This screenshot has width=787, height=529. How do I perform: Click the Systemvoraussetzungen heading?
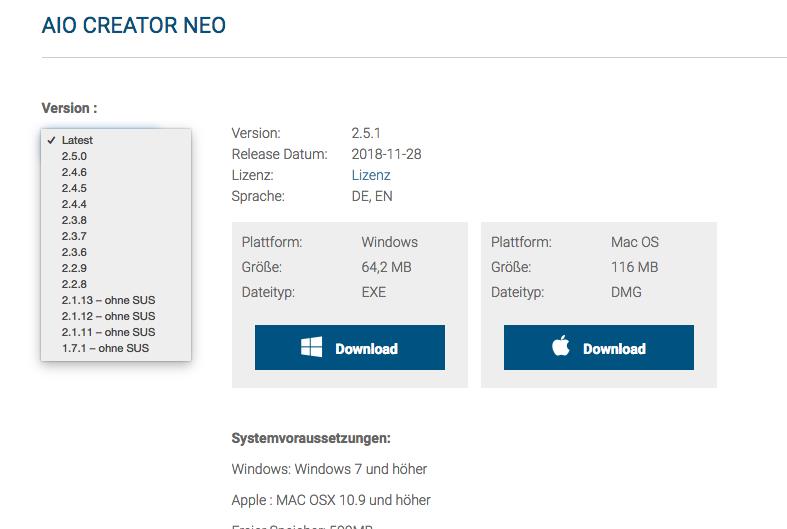click(x=311, y=438)
